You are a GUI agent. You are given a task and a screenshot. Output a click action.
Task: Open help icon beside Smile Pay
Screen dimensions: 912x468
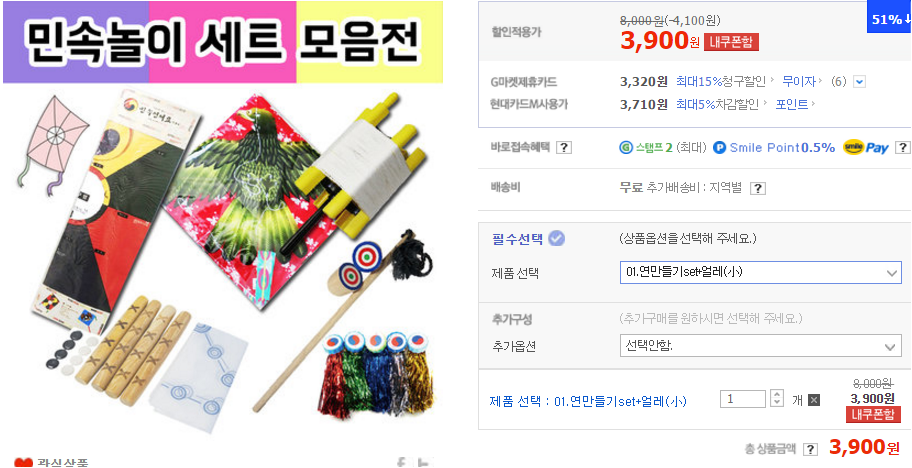pos(902,147)
